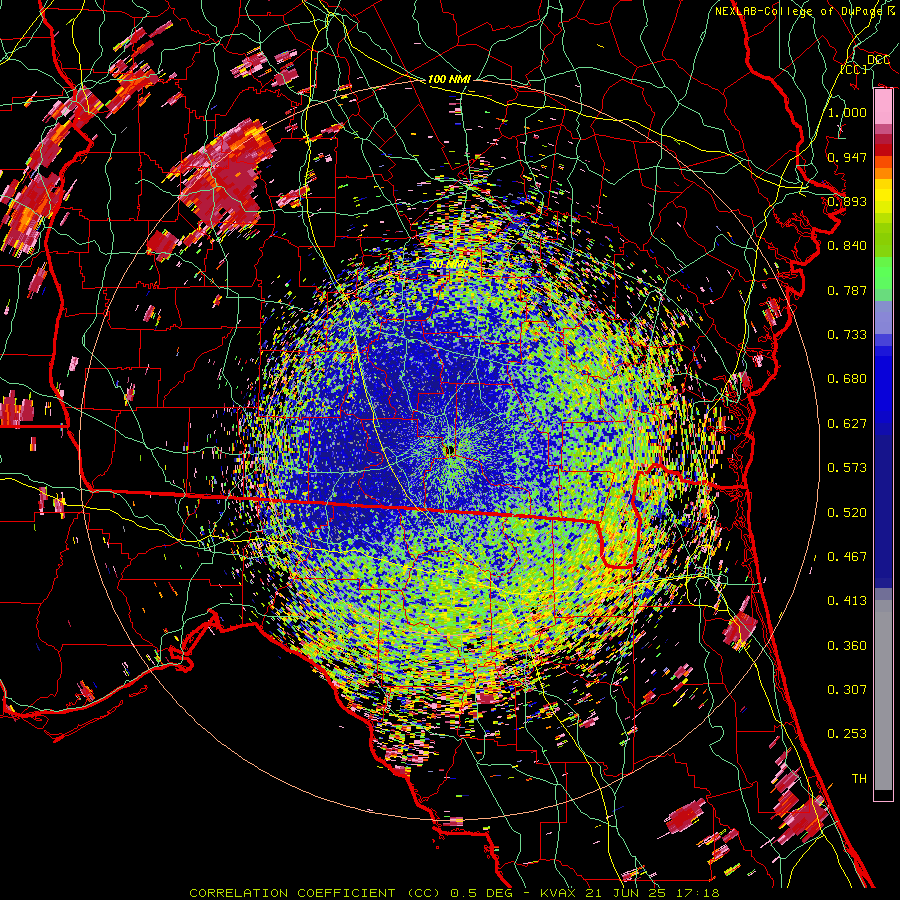Click the 0.360 legend value
Viewport: 900px width, 900px height.
pos(847,646)
